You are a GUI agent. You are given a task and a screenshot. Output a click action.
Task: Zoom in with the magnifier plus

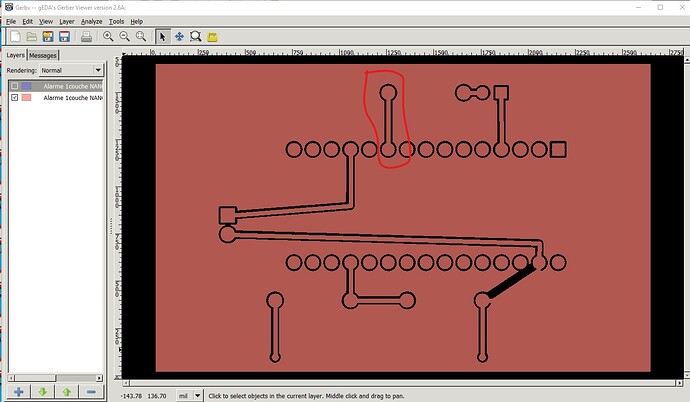click(108, 37)
